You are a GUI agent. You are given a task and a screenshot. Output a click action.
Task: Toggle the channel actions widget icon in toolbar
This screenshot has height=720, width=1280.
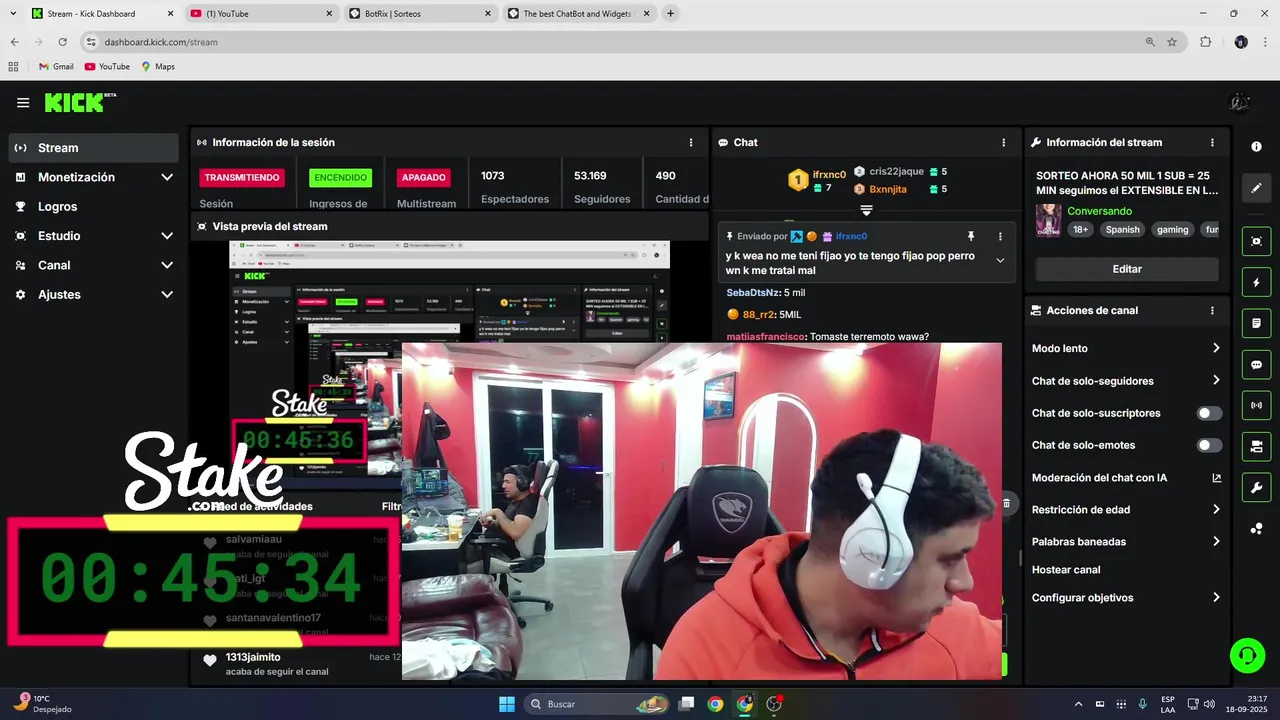1256,446
